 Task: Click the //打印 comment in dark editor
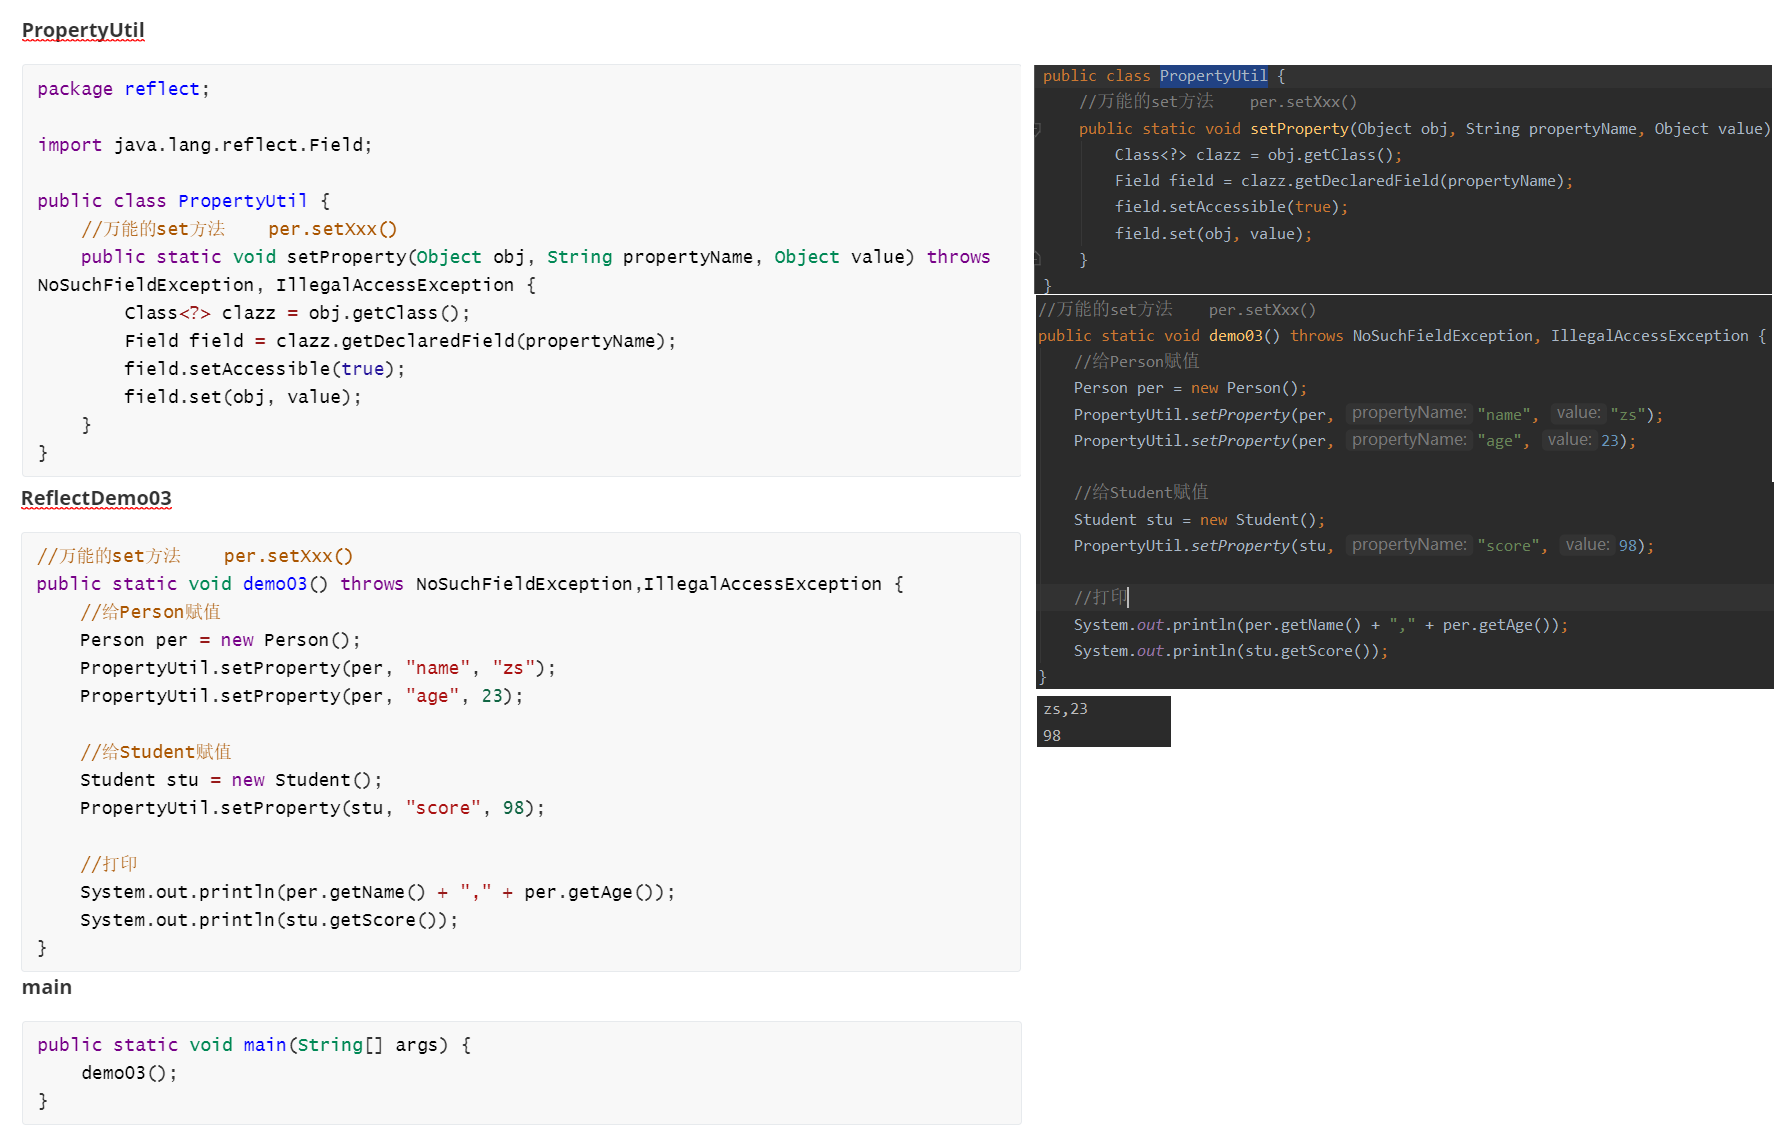(x=1100, y=598)
